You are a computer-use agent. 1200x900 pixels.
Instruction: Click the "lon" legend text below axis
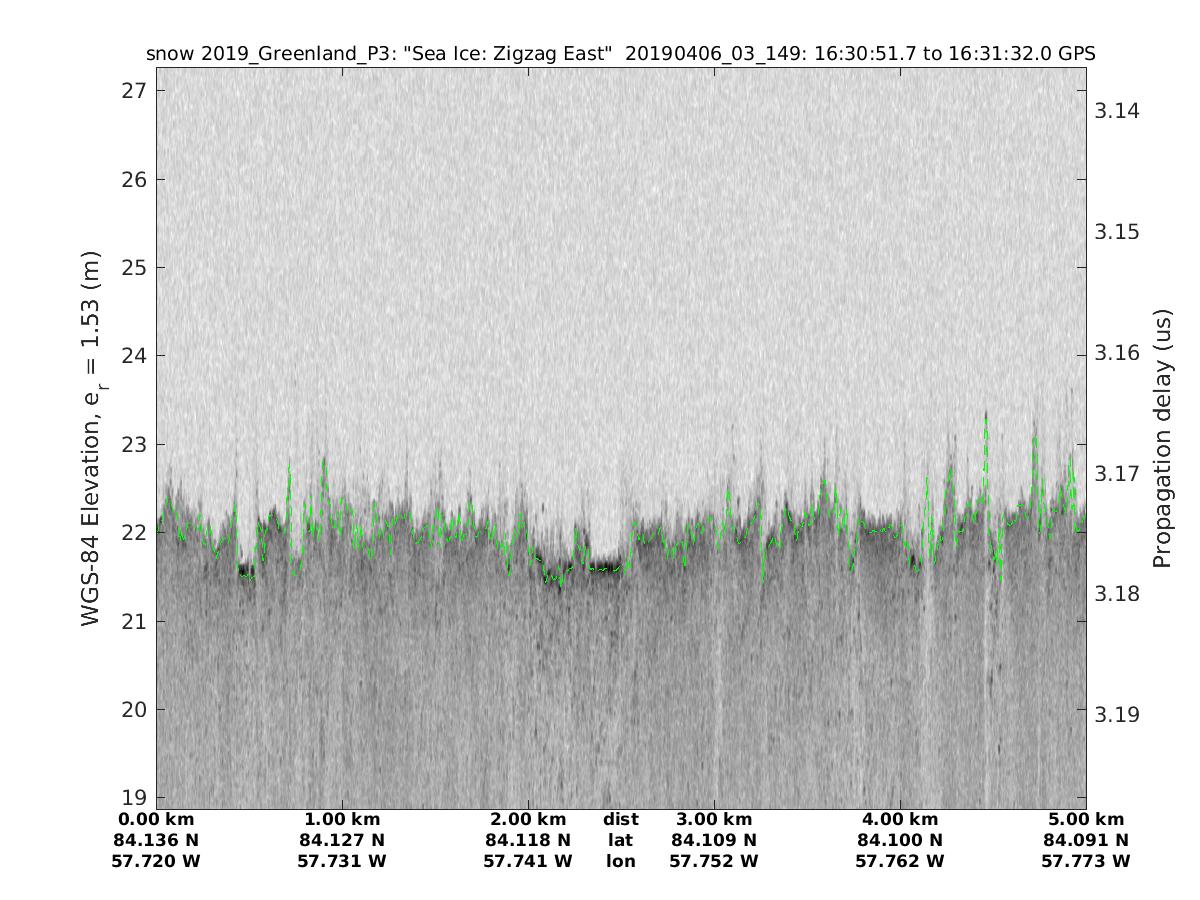620,861
